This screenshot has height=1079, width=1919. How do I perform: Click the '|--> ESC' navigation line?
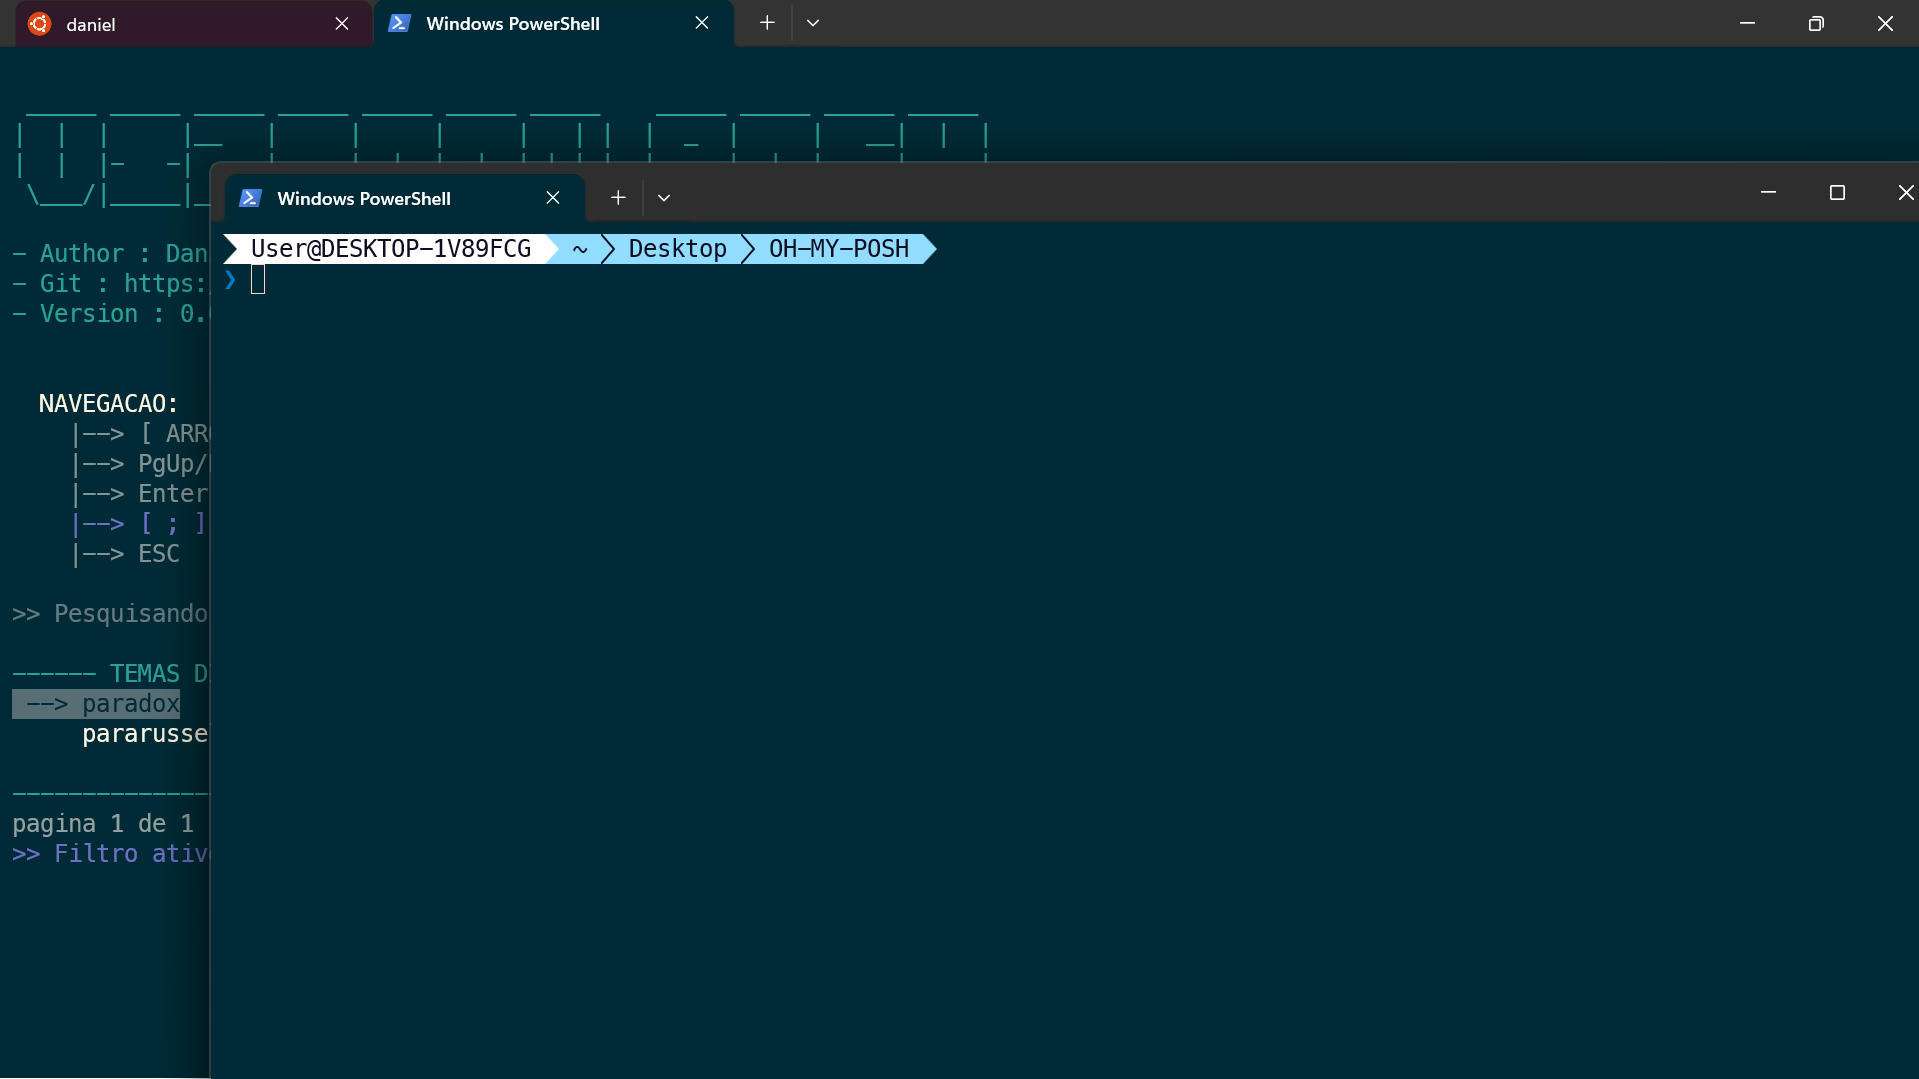point(125,554)
